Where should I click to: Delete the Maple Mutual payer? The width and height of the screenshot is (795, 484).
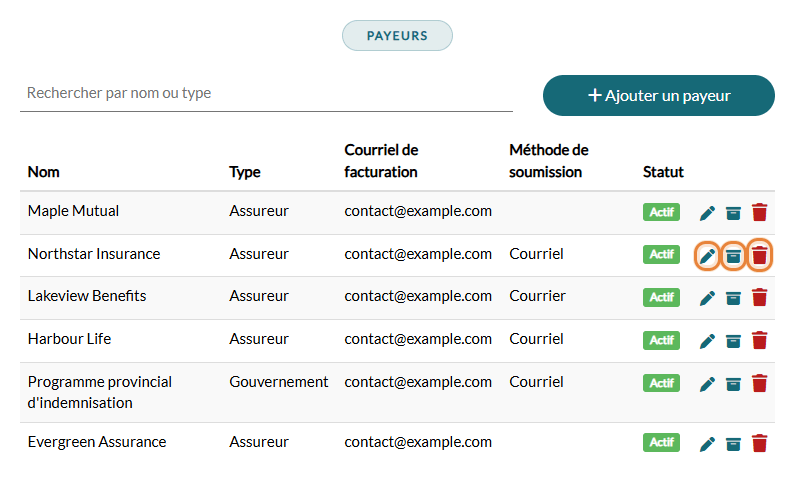[x=760, y=212]
